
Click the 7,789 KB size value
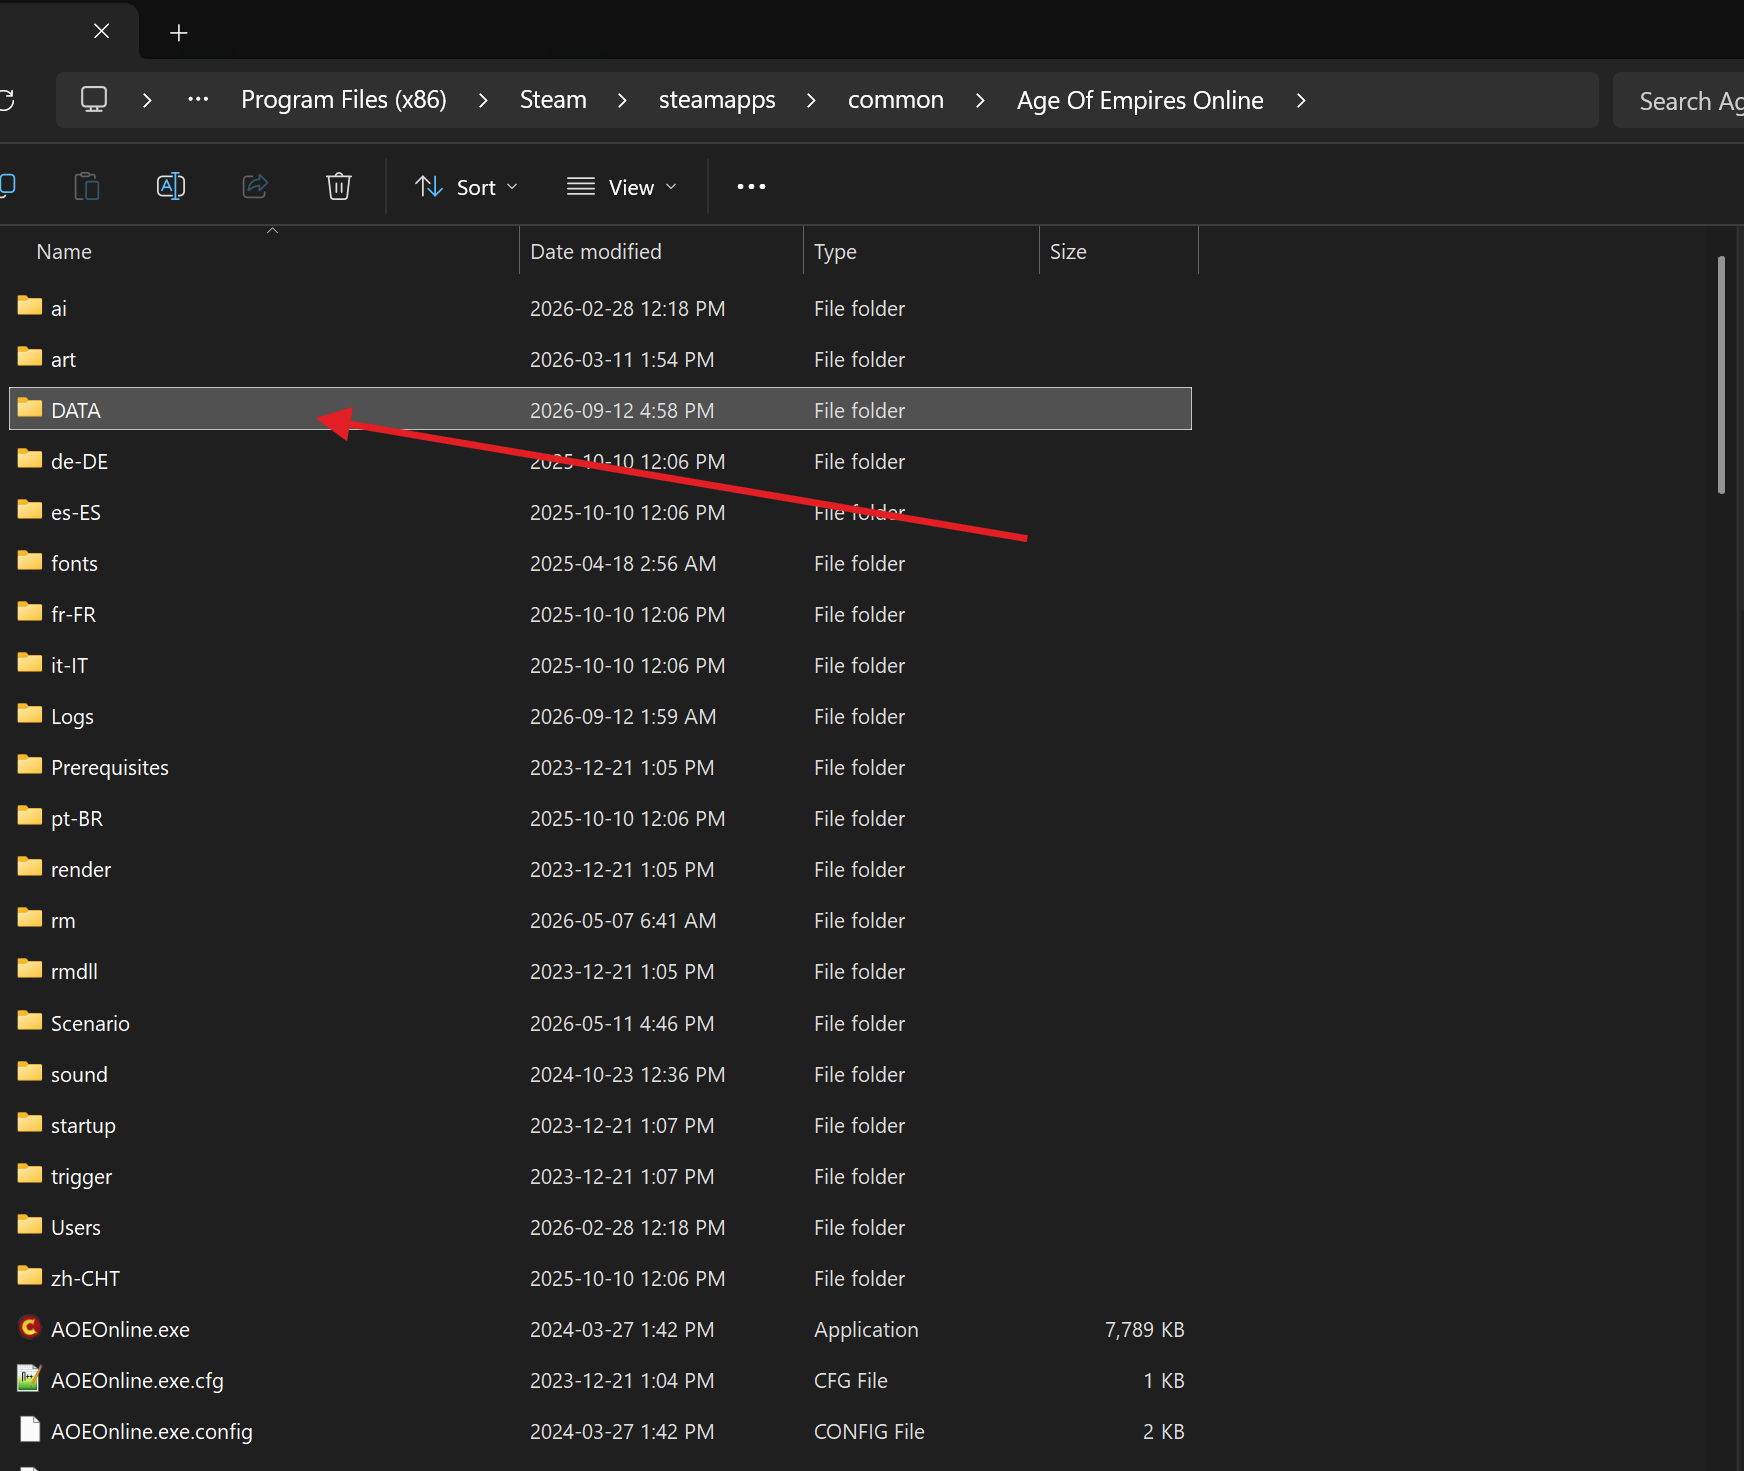pyautogui.click(x=1144, y=1330)
